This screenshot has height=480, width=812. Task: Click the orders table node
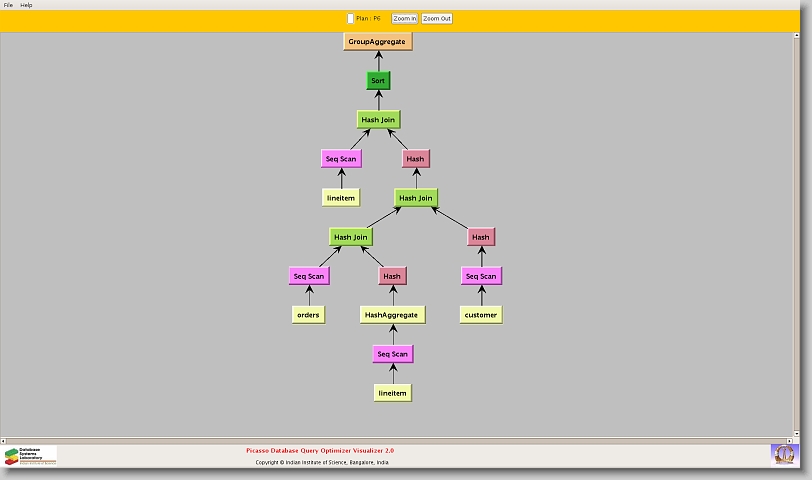(309, 315)
